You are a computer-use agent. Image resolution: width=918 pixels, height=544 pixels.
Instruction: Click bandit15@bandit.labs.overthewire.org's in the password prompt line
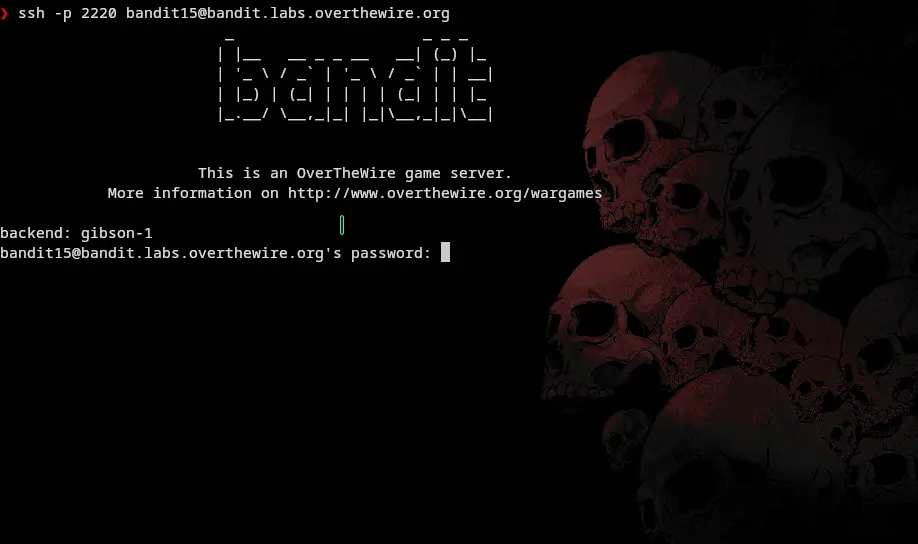171,253
